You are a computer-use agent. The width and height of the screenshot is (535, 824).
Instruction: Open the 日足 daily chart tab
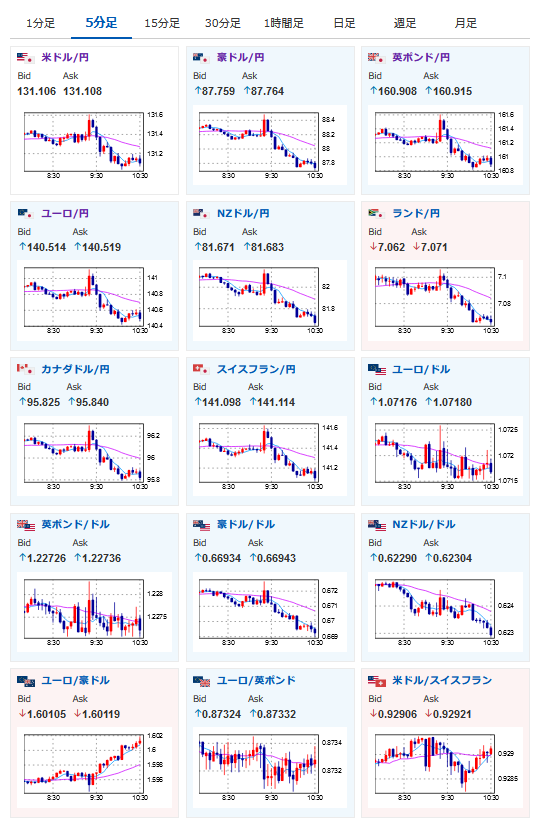[x=344, y=23]
